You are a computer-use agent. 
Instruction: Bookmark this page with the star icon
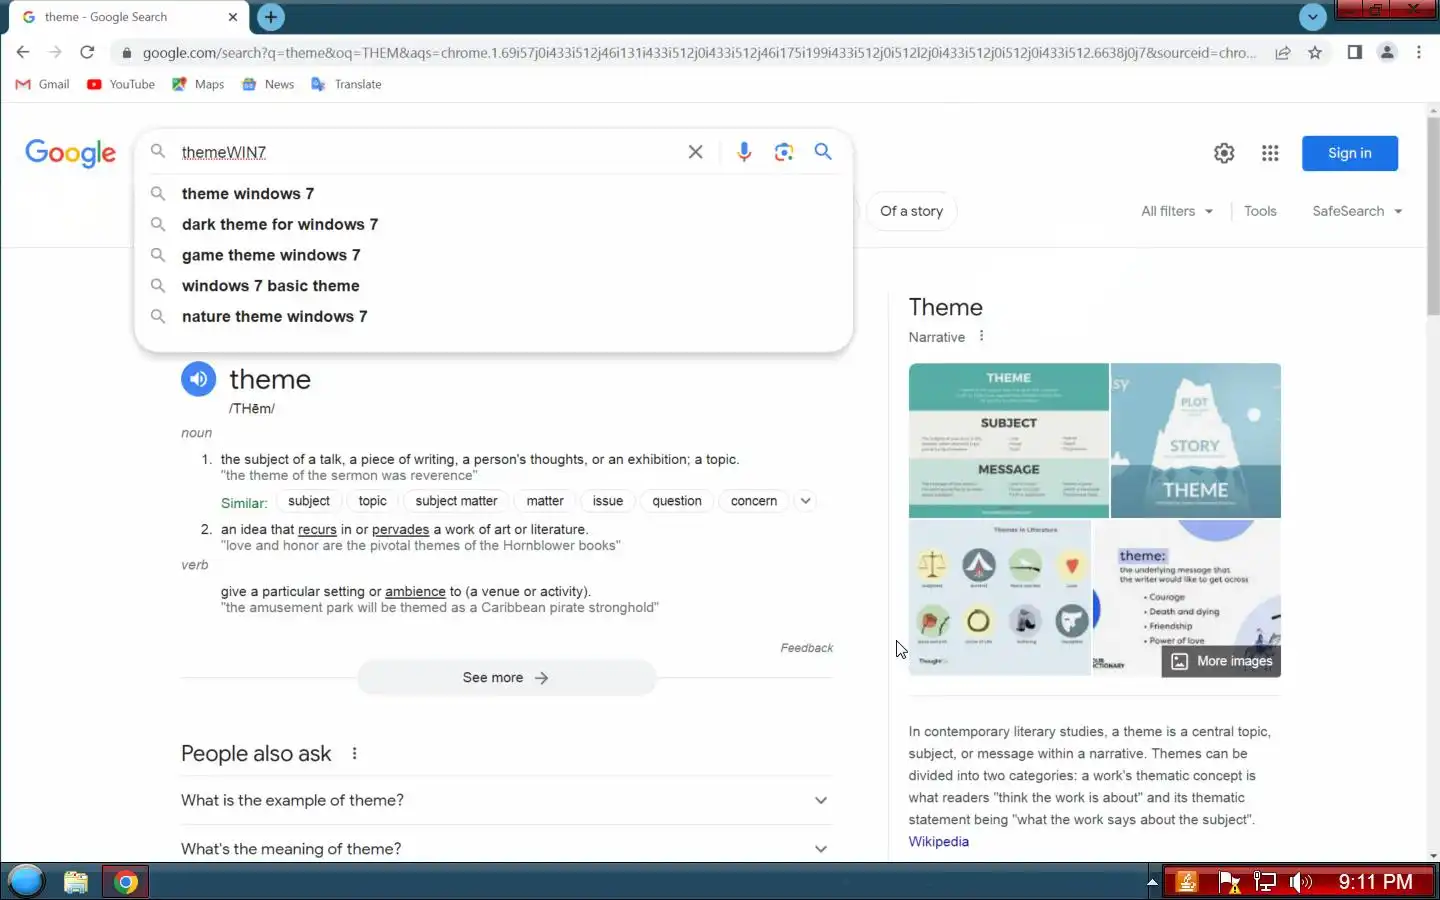coord(1315,52)
